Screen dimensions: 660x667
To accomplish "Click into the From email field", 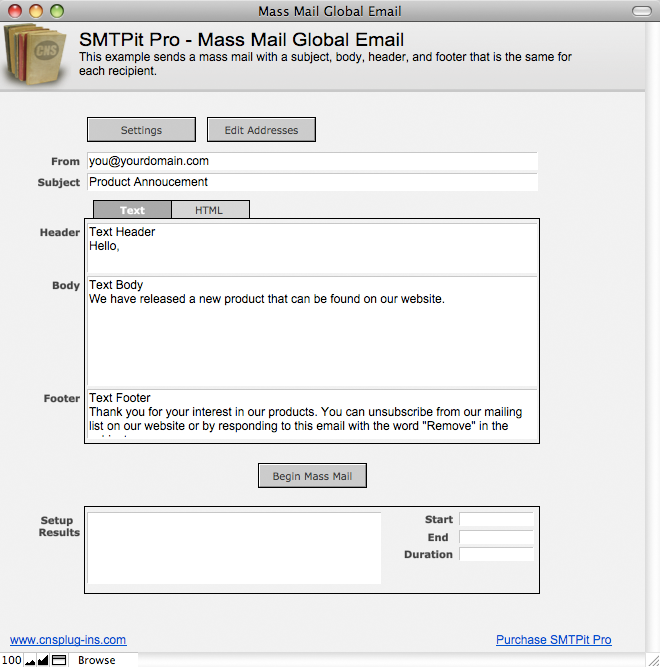I will coord(312,161).
